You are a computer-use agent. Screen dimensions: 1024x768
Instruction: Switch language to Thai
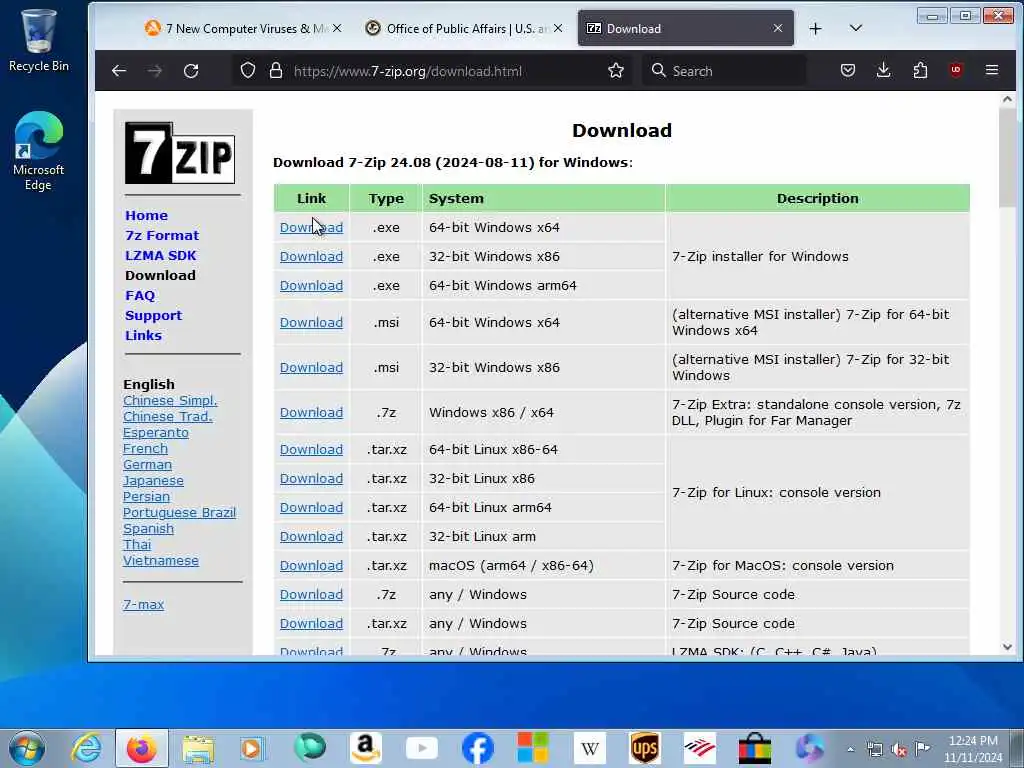coord(136,545)
